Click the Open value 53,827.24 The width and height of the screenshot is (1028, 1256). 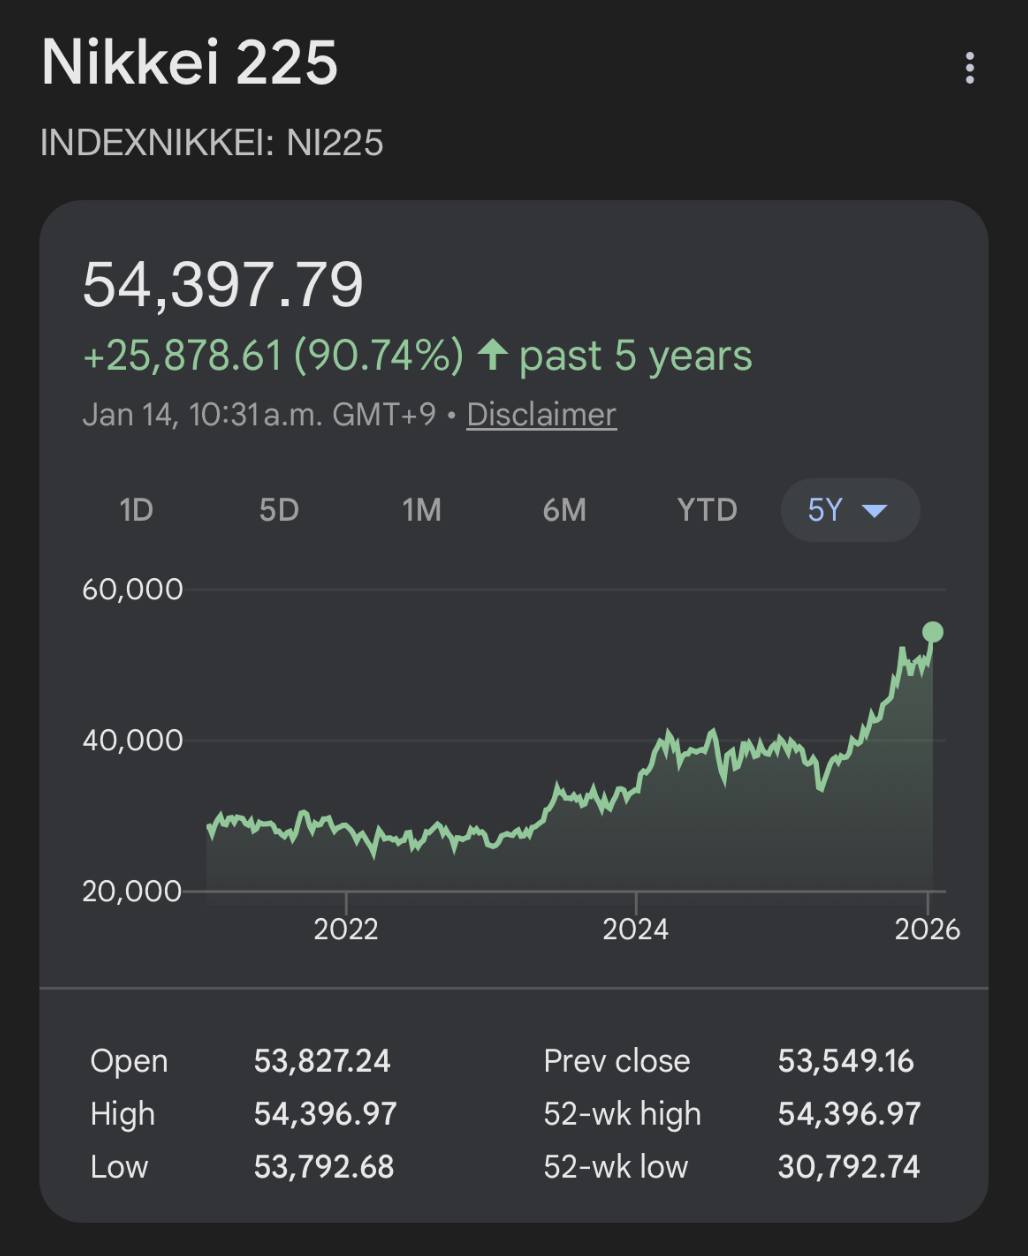pos(322,1060)
